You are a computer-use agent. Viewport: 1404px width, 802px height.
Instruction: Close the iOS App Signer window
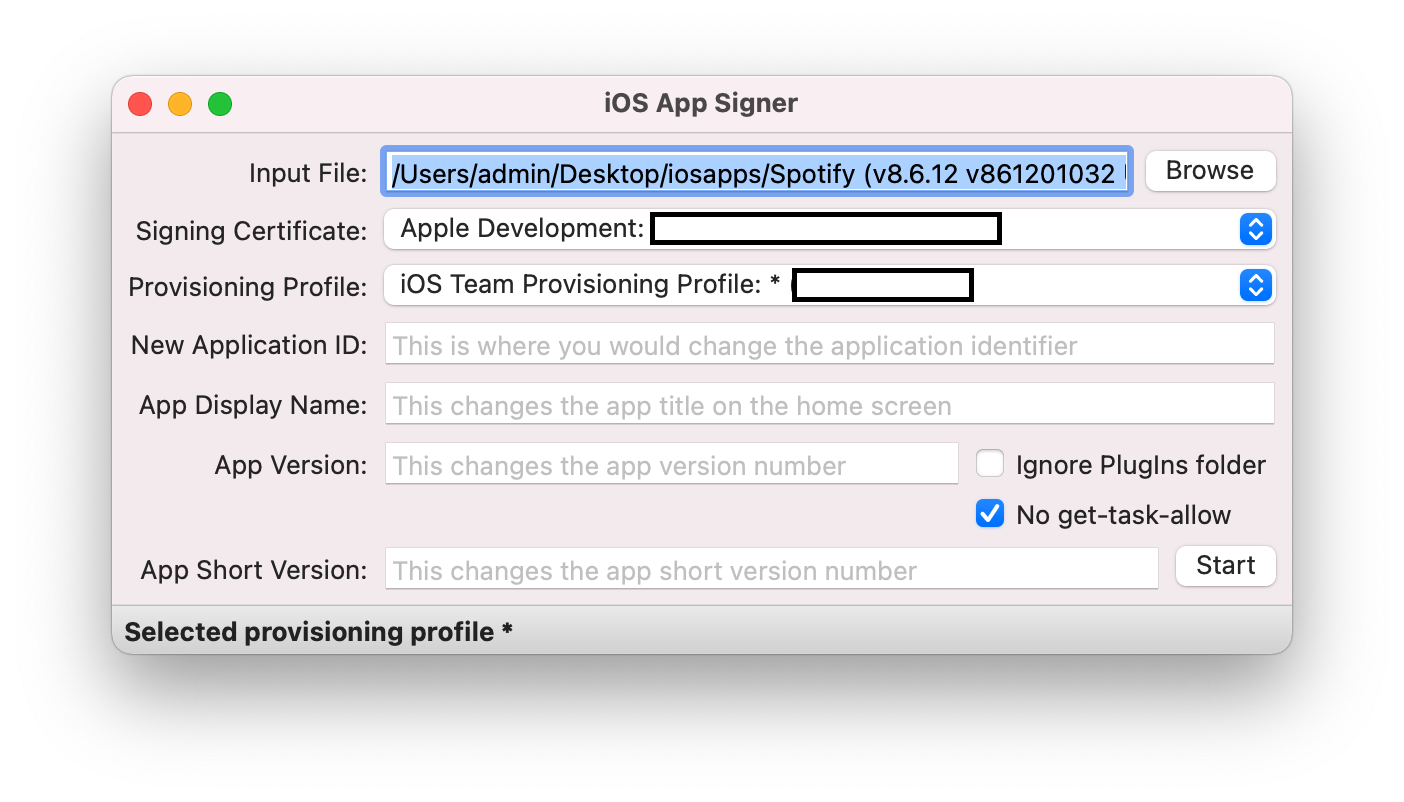(x=140, y=104)
